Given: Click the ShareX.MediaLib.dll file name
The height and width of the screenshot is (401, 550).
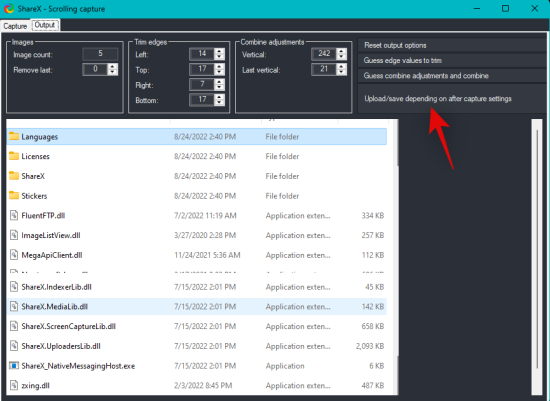Looking at the screenshot, I should pos(54,307).
